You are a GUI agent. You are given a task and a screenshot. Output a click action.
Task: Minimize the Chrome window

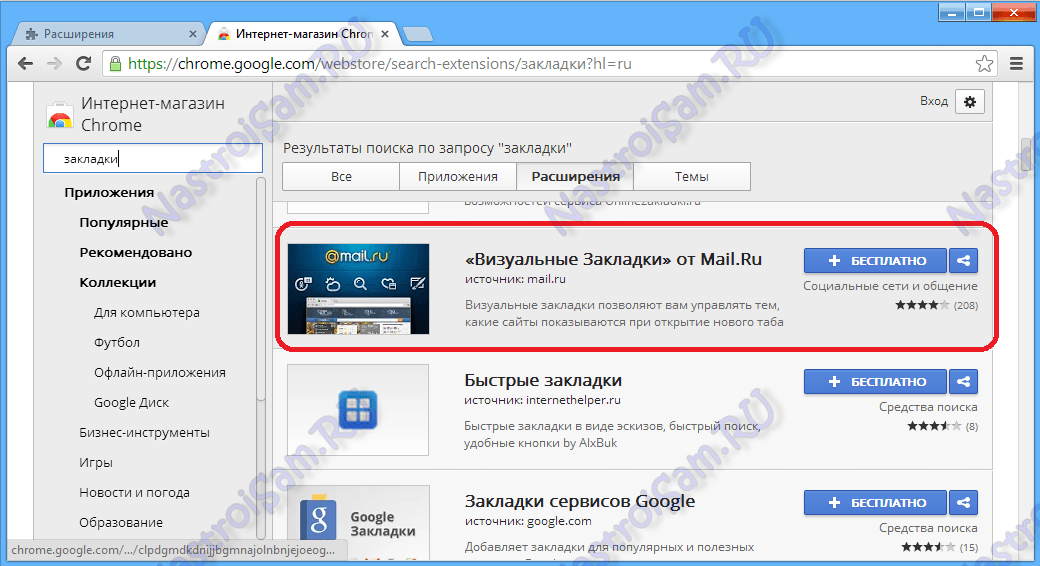pyautogui.click(x=951, y=13)
